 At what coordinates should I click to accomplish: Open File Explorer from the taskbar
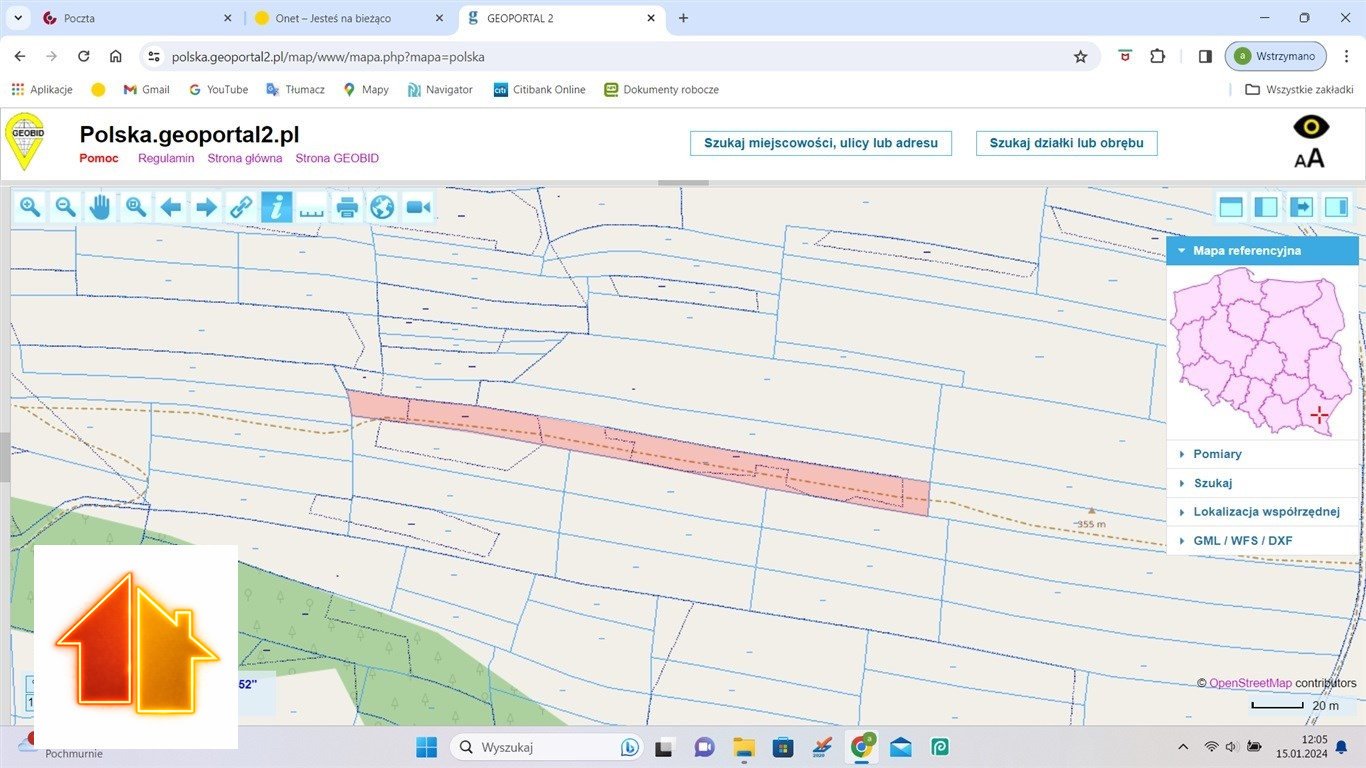[x=743, y=747]
